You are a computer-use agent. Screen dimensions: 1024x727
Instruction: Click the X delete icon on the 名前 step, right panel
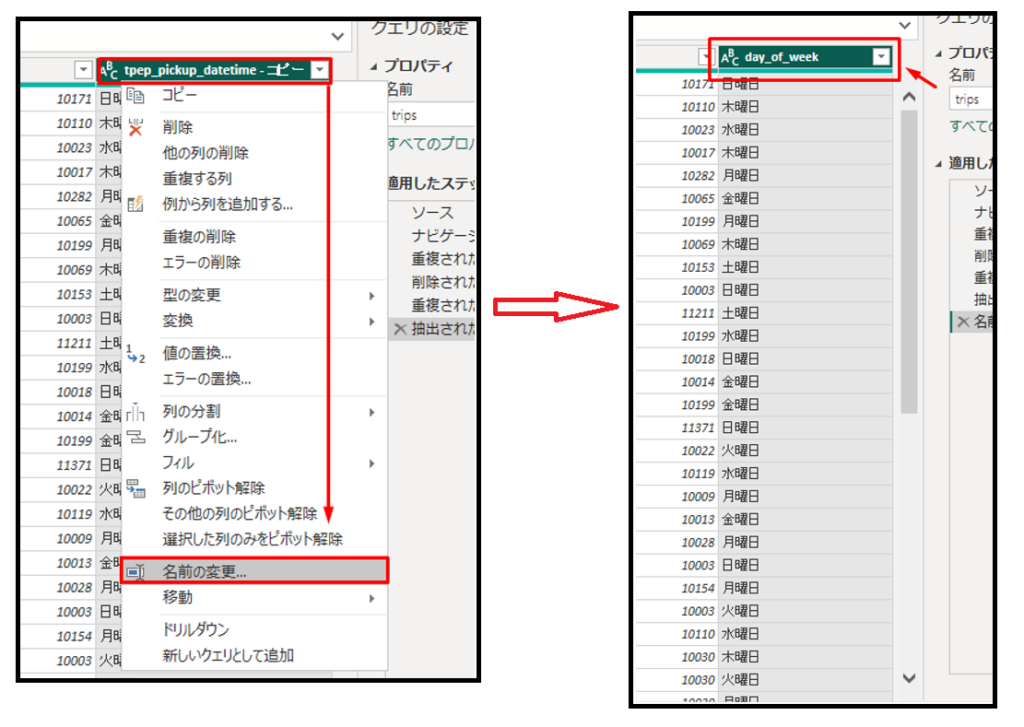(x=963, y=321)
